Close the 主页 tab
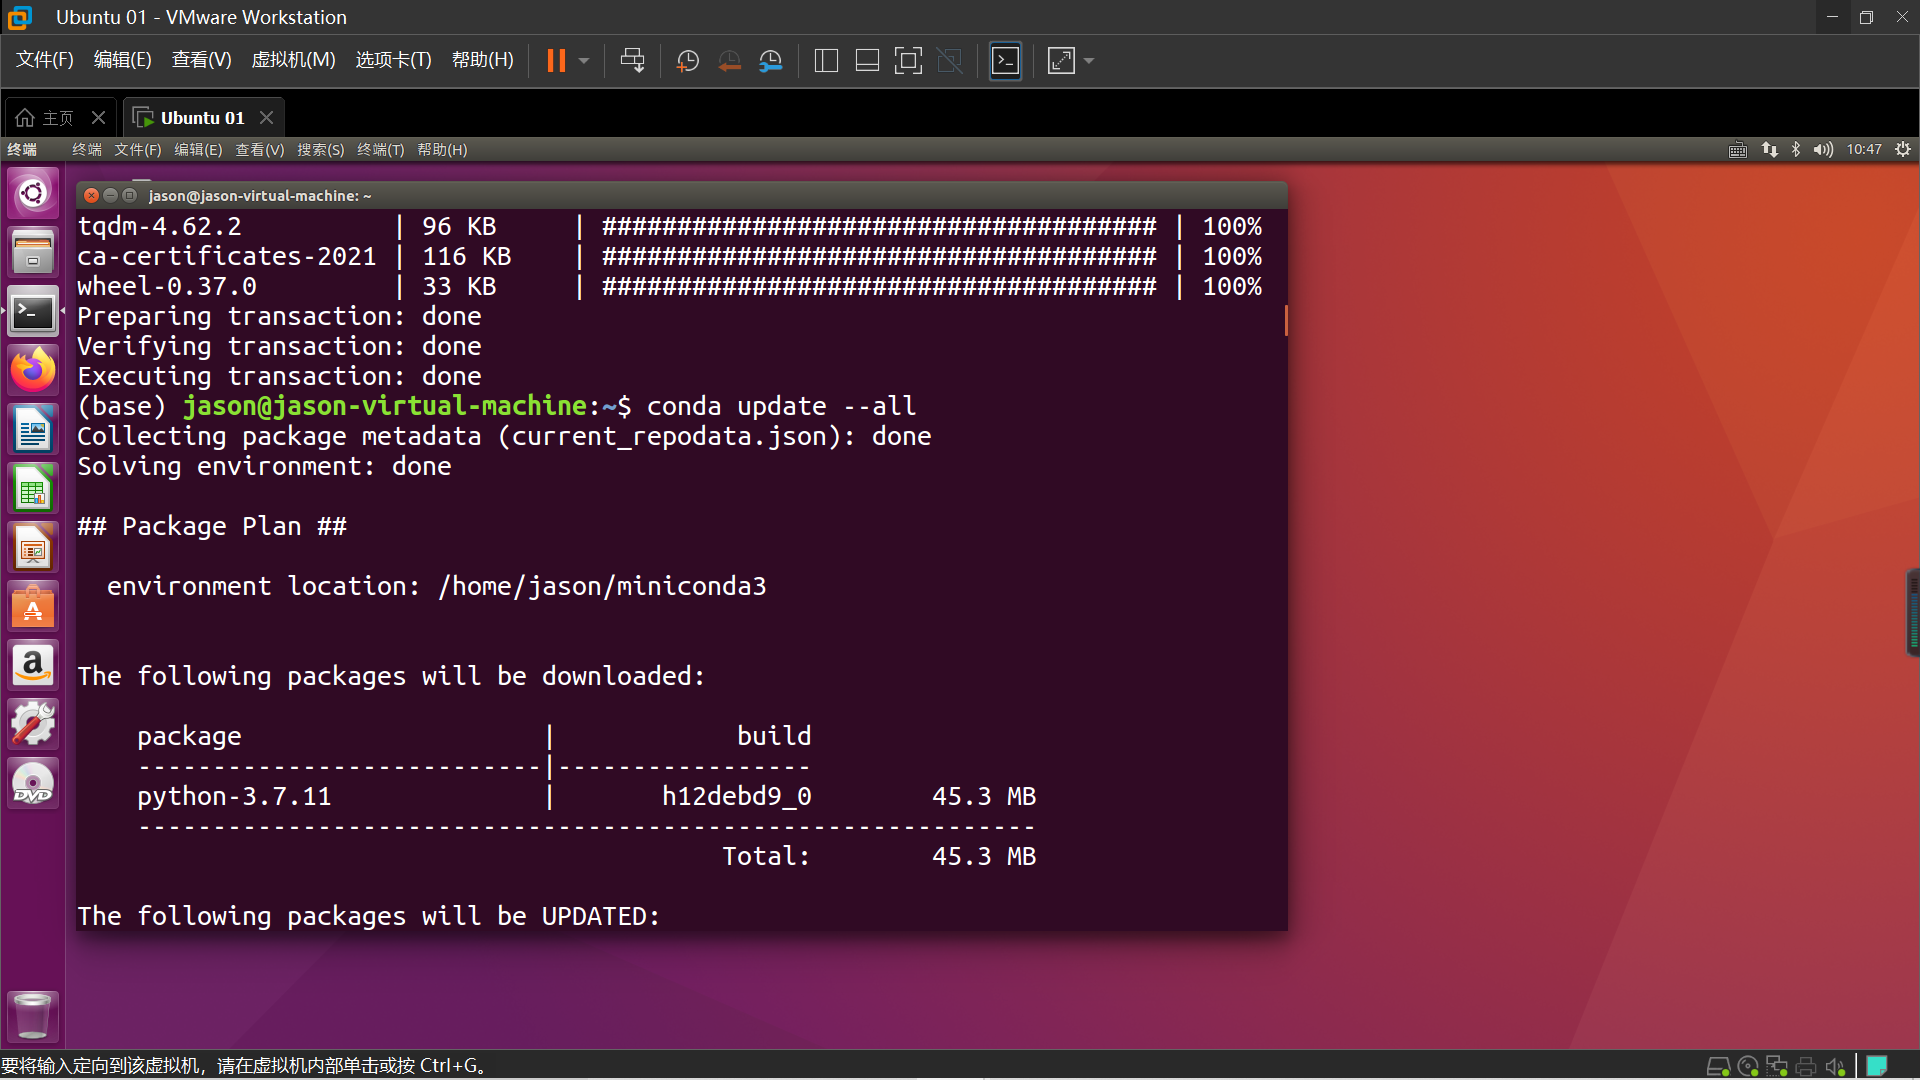Screen dimensions: 1920x1080 pyautogui.click(x=98, y=118)
